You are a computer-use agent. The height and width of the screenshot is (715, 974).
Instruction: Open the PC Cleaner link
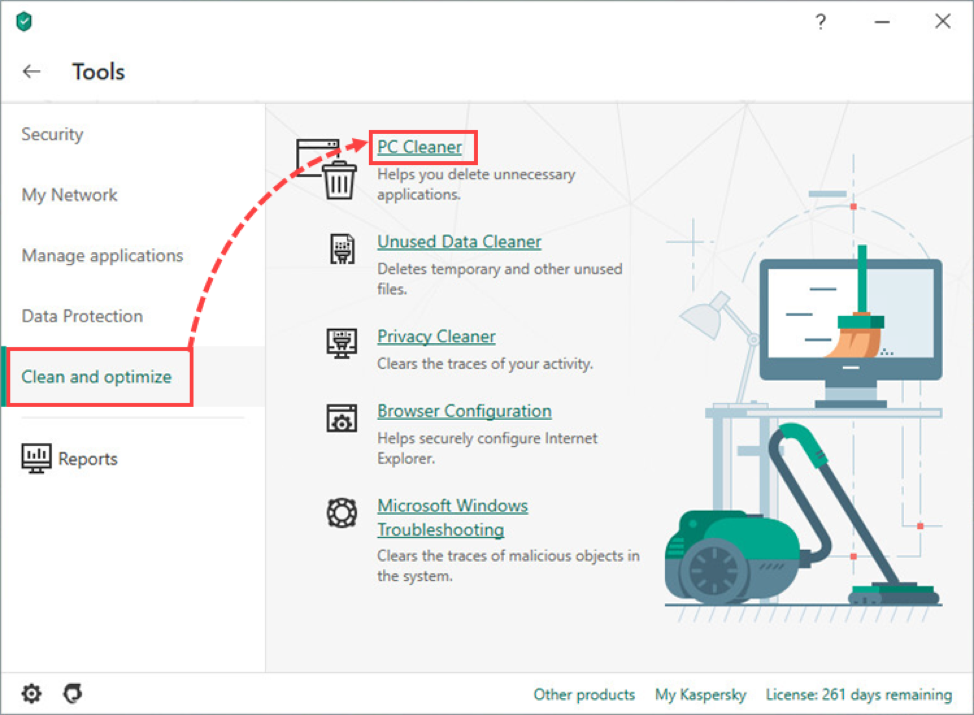(x=419, y=147)
